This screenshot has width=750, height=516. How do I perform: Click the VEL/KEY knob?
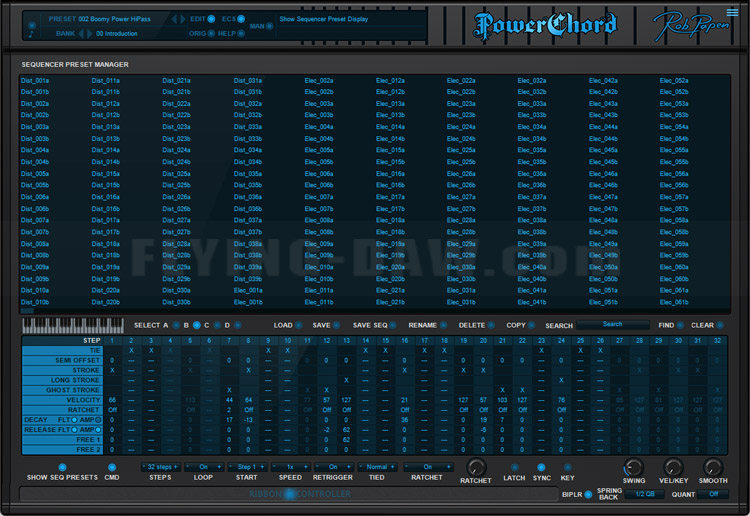coord(673,467)
